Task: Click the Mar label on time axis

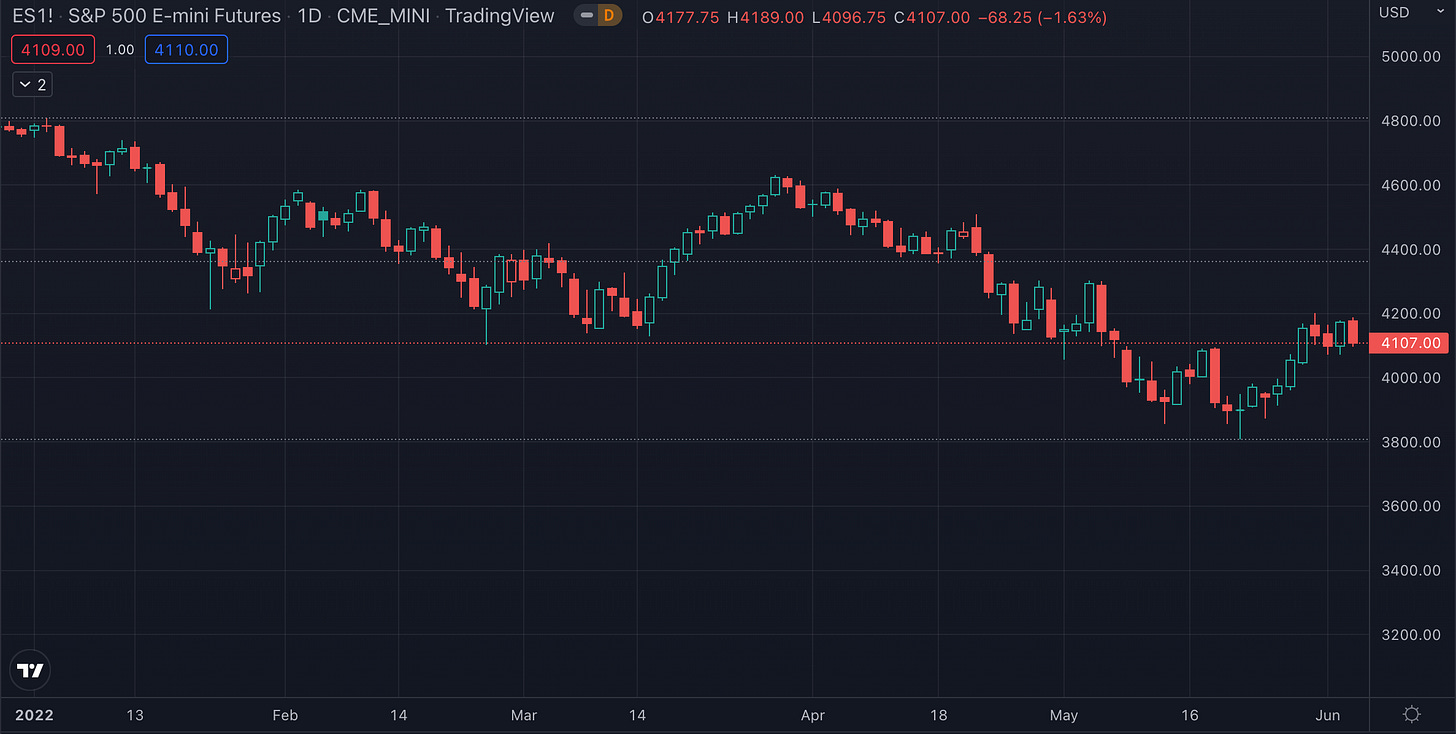Action: [524, 715]
